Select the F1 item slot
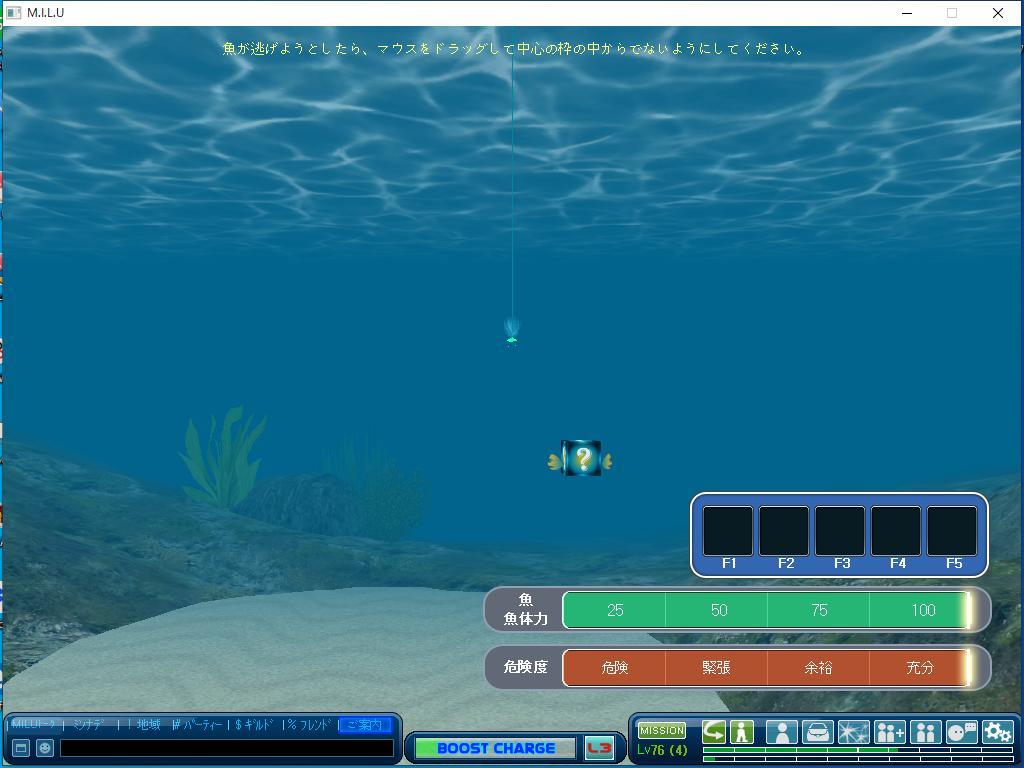The image size is (1024, 768). (728, 531)
